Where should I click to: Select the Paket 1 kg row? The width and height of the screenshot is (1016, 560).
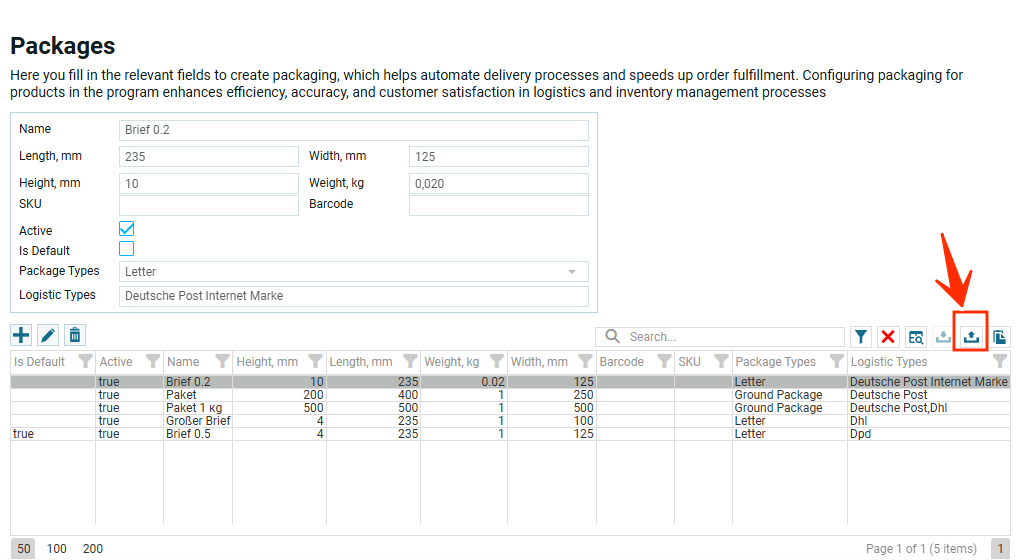(x=195, y=408)
